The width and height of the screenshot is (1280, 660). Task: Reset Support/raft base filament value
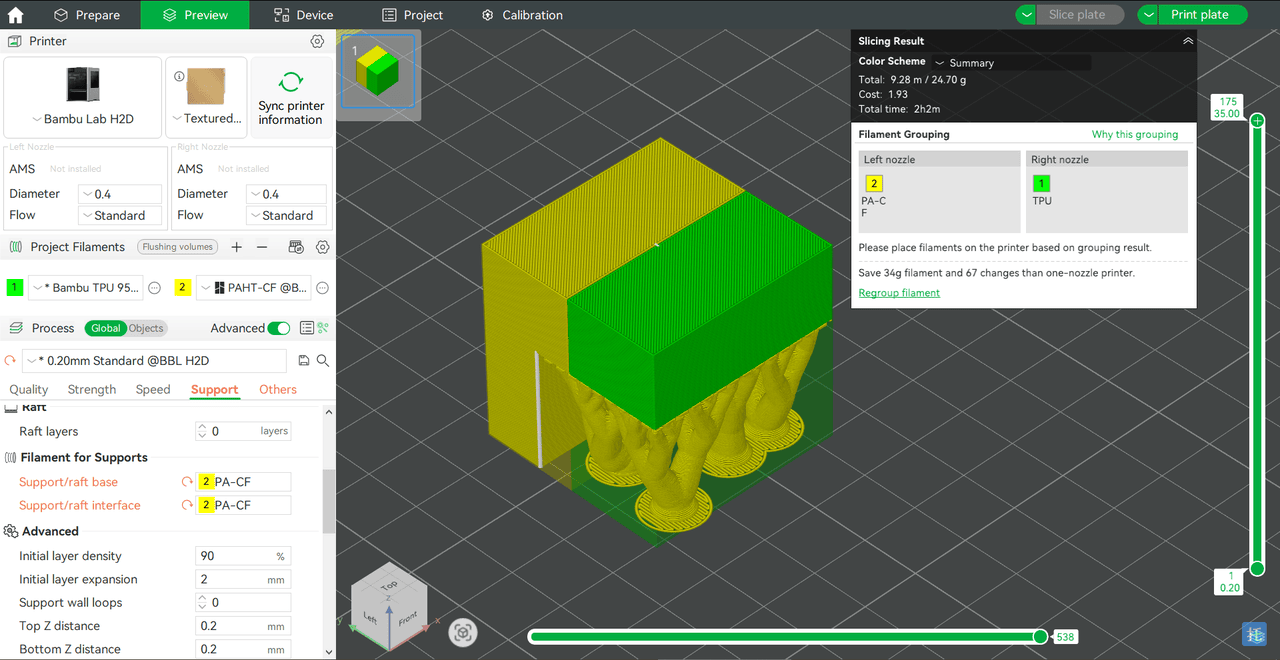187,482
